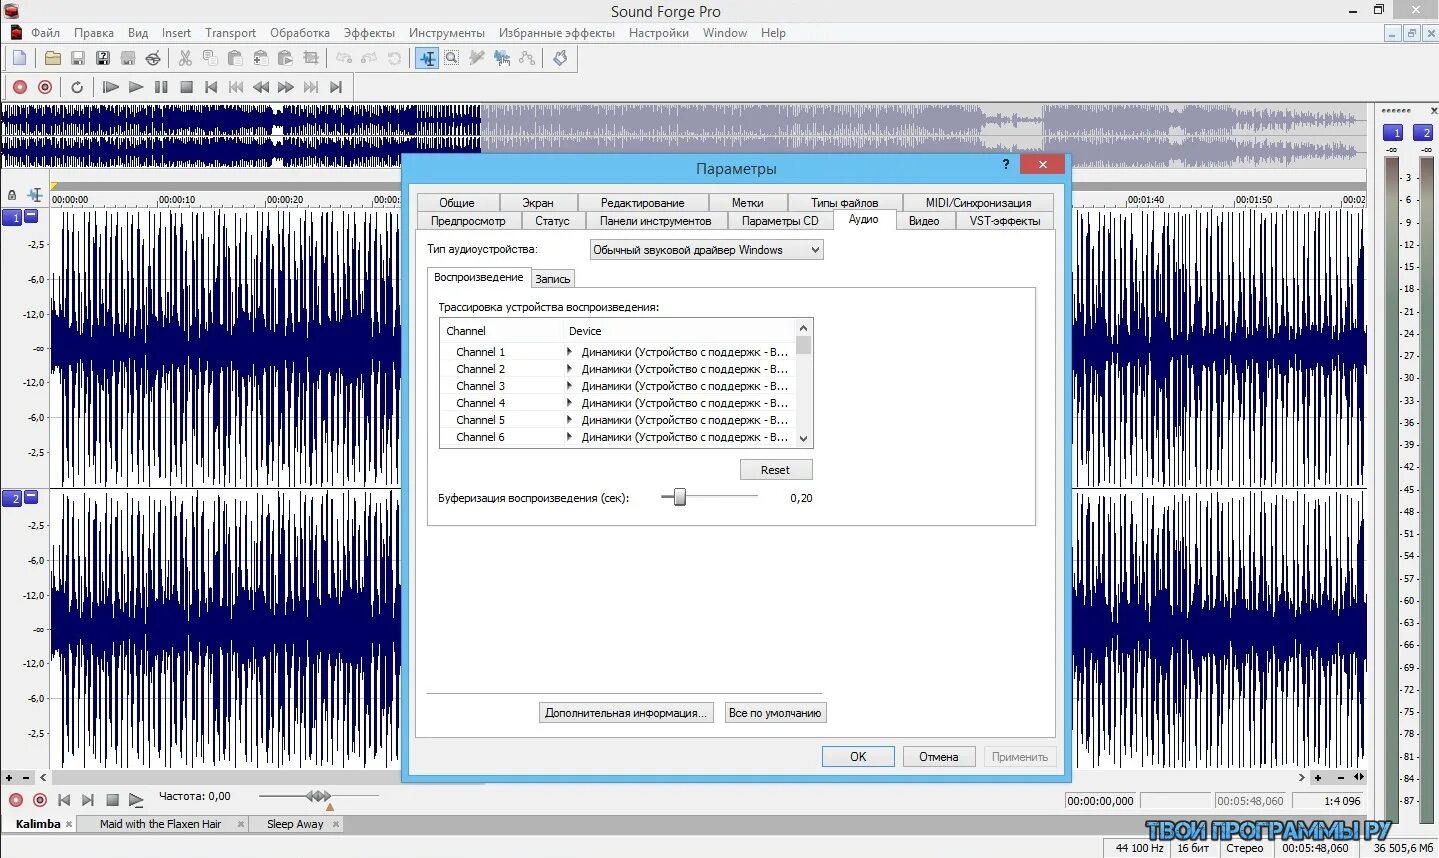Expand device arrow for Channel 1
Viewport: 1439px width, 858px height.
click(x=570, y=351)
